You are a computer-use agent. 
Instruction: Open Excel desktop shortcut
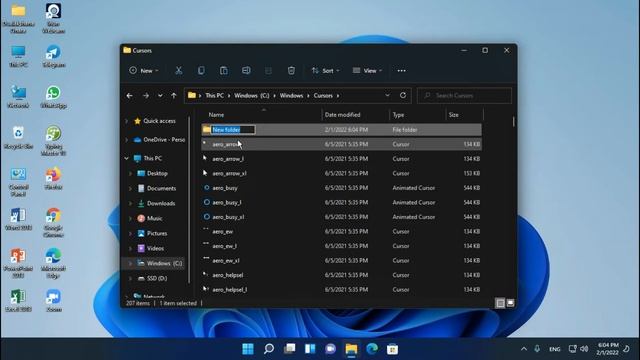click(18, 301)
